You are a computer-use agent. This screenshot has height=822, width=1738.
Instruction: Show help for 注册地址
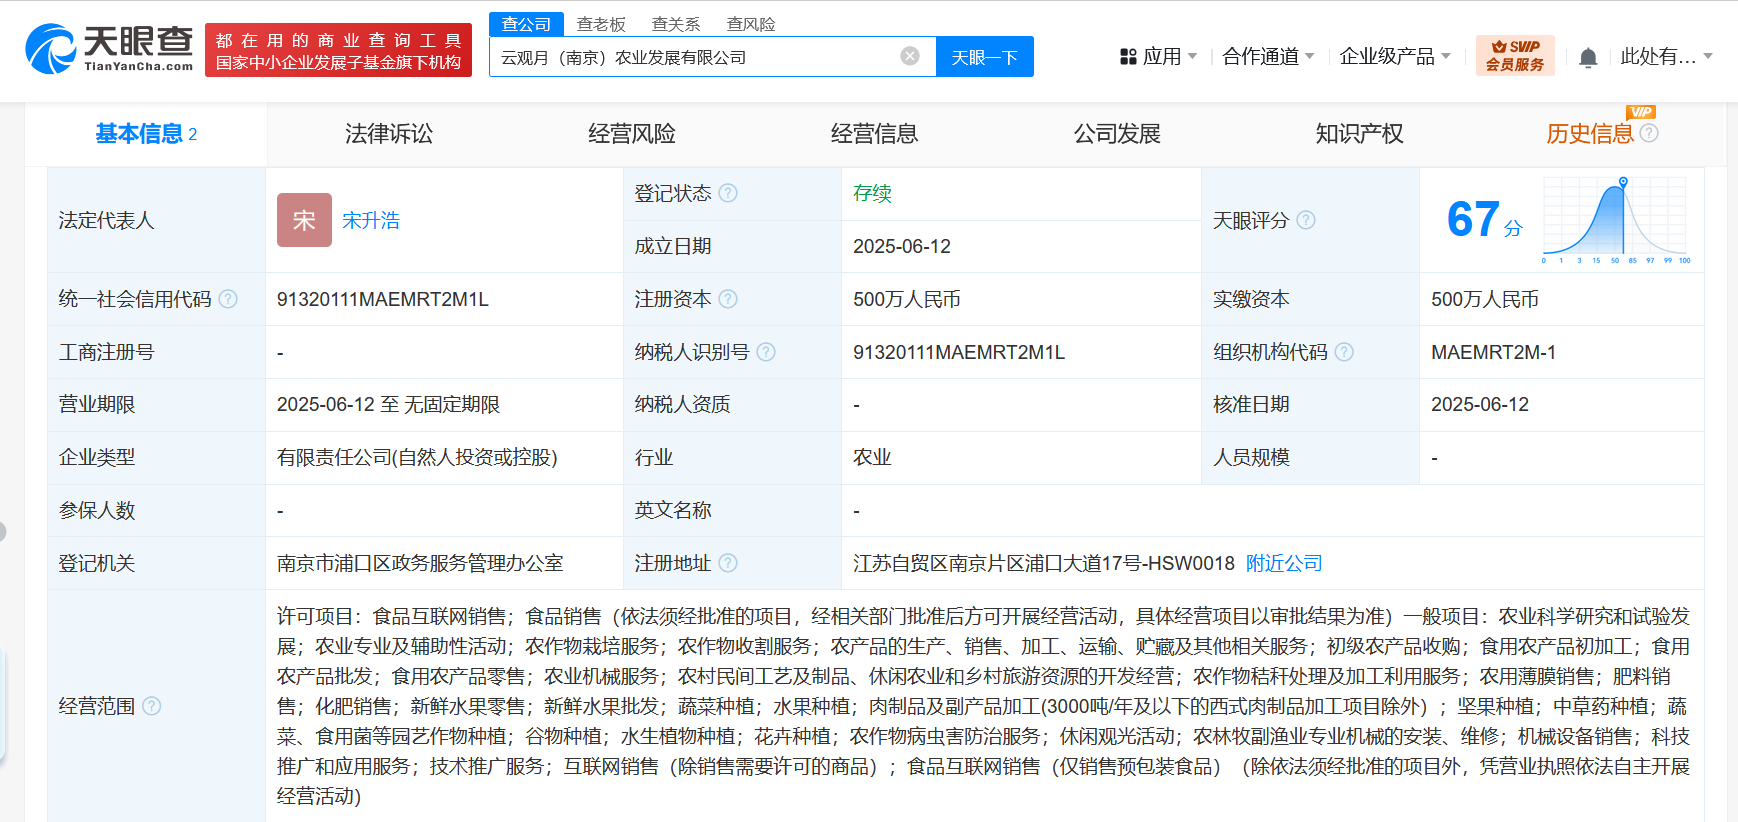point(728,563)
